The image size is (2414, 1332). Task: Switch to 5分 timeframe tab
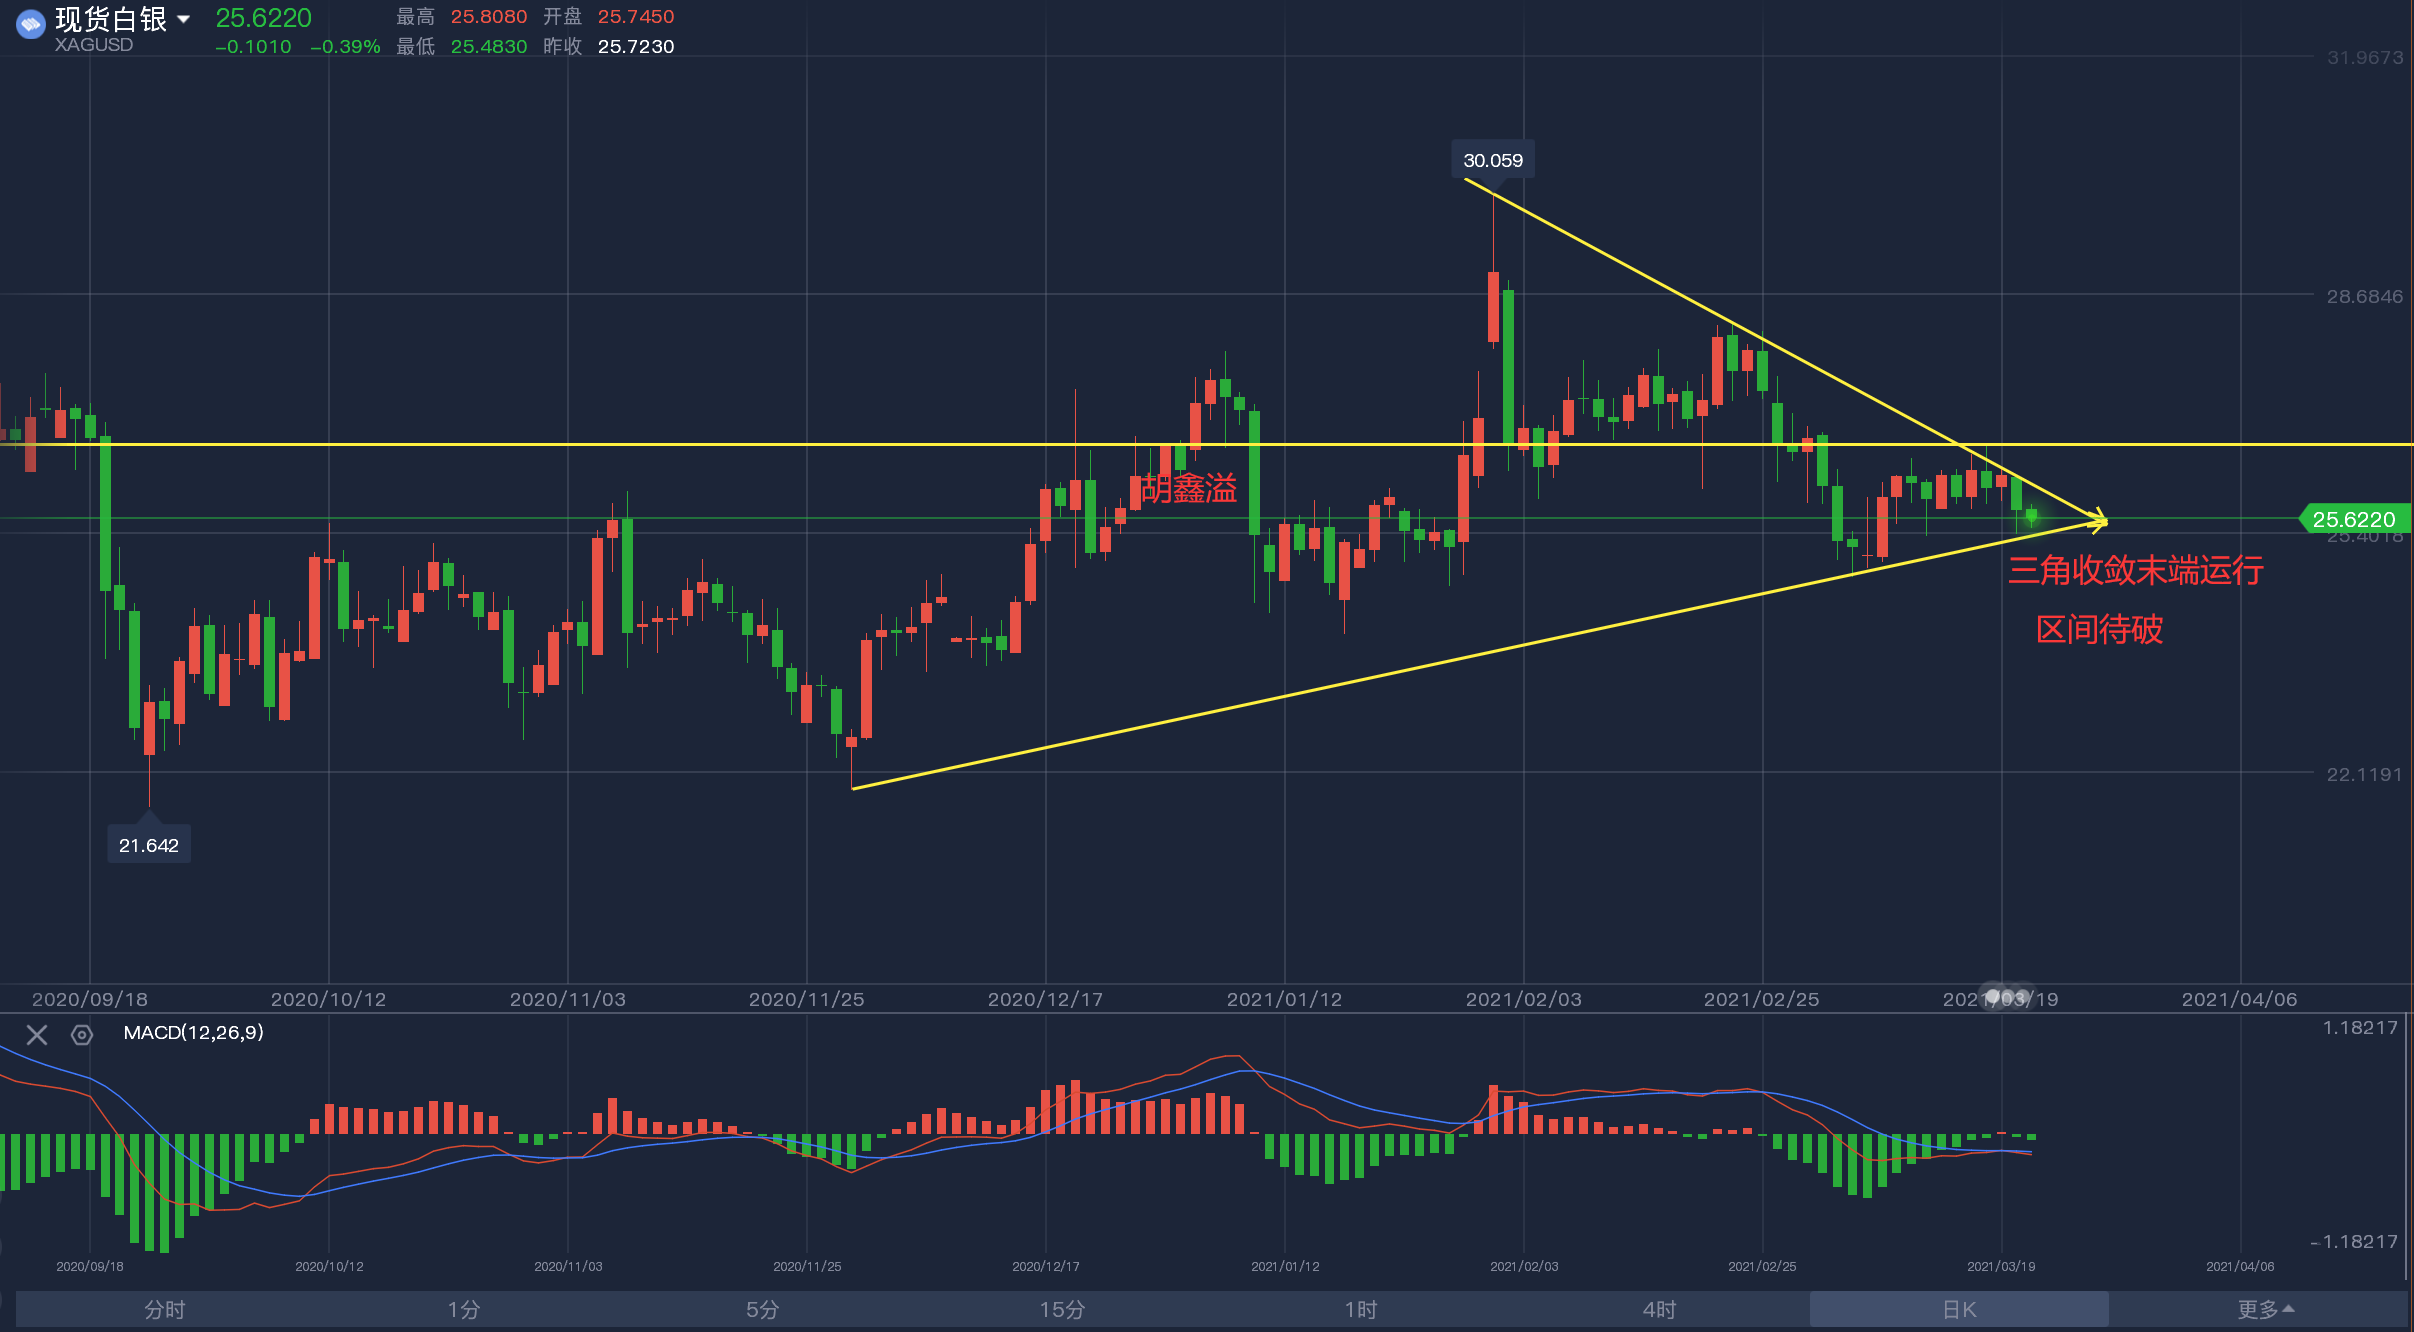pos(763,1309)
